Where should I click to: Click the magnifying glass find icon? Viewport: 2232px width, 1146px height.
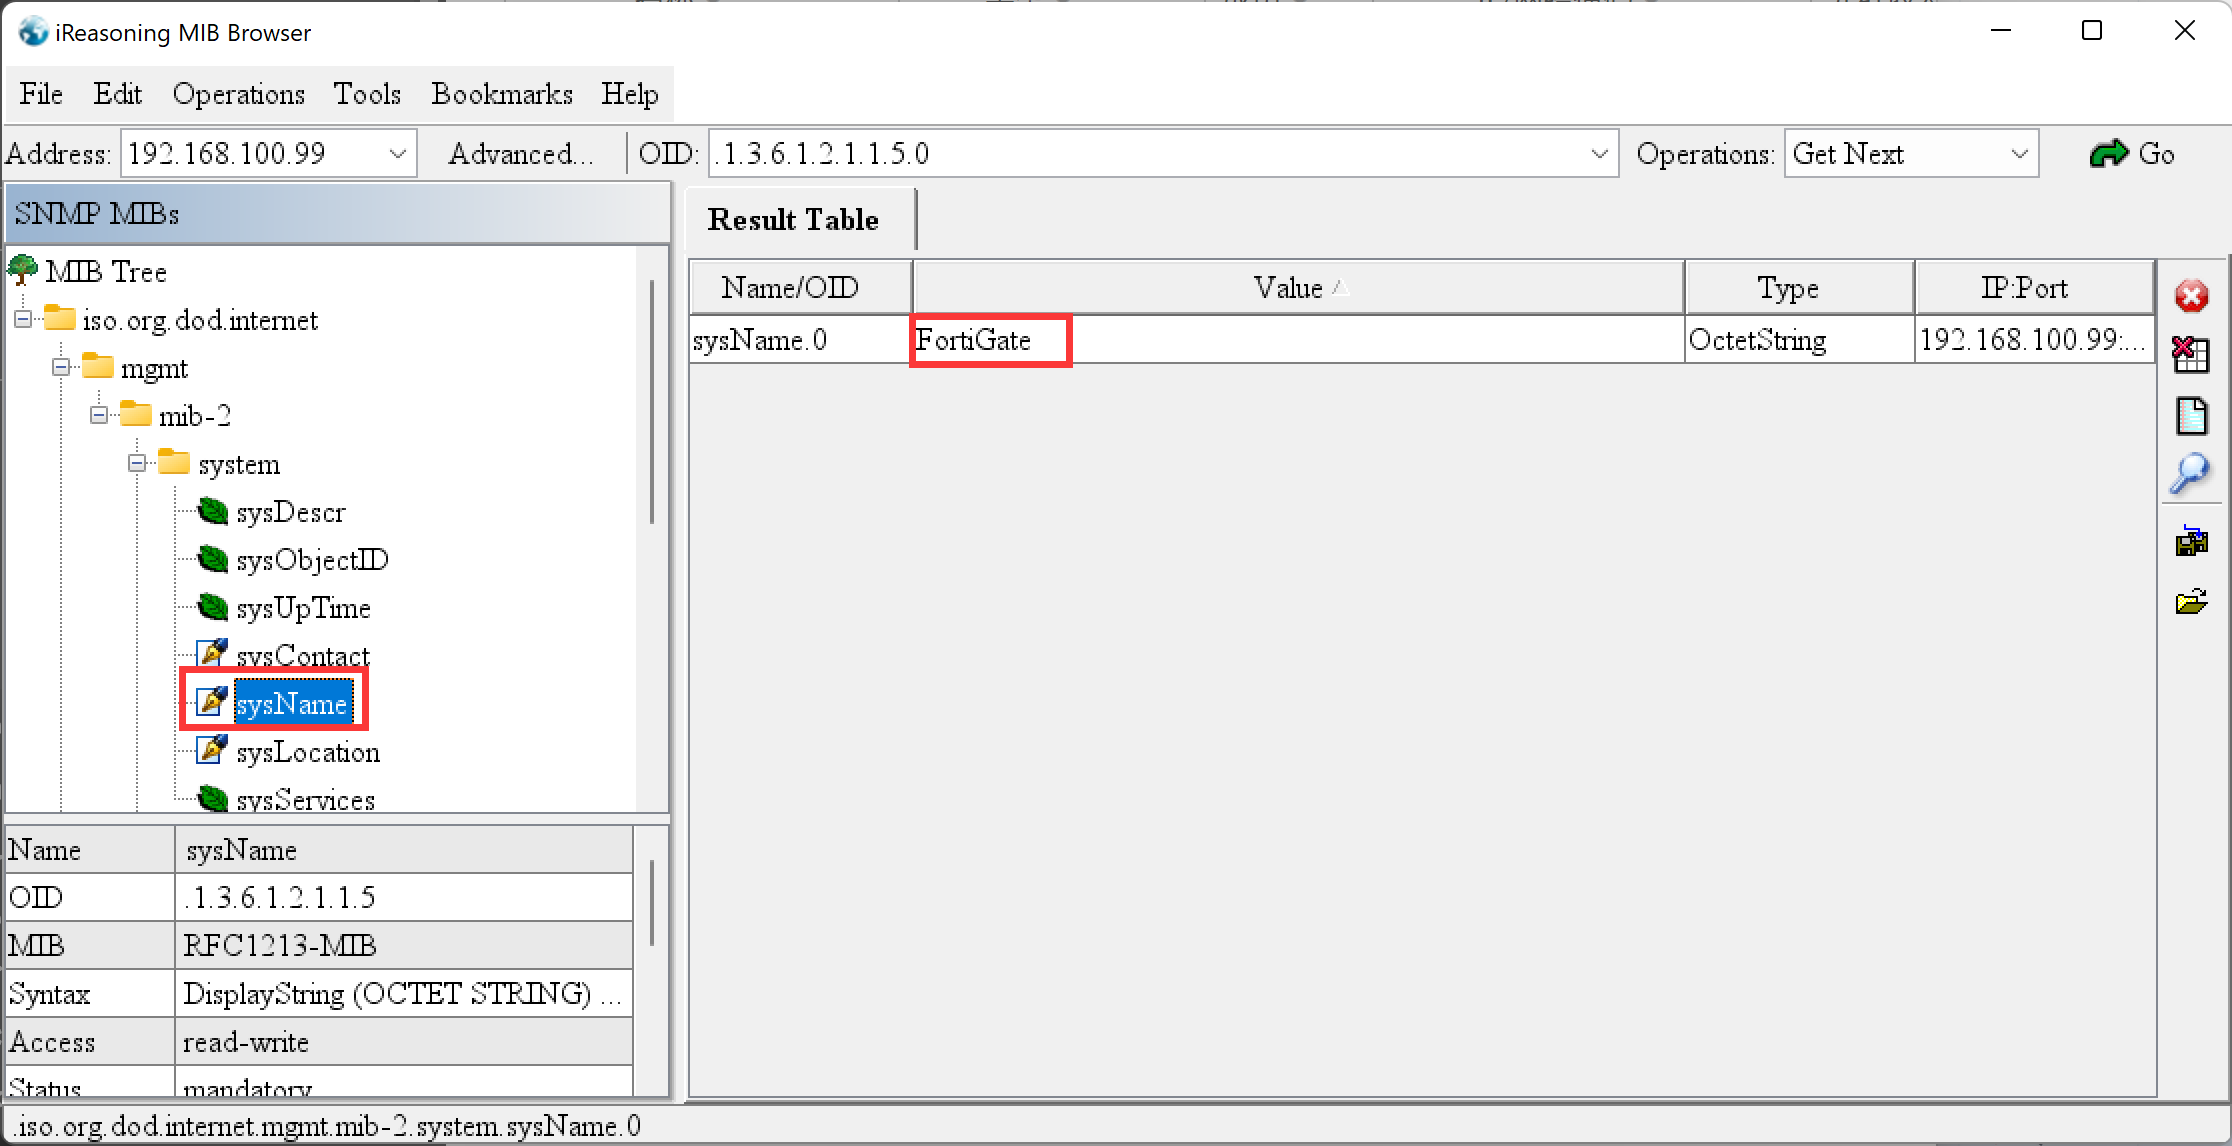pos(2190,474)
